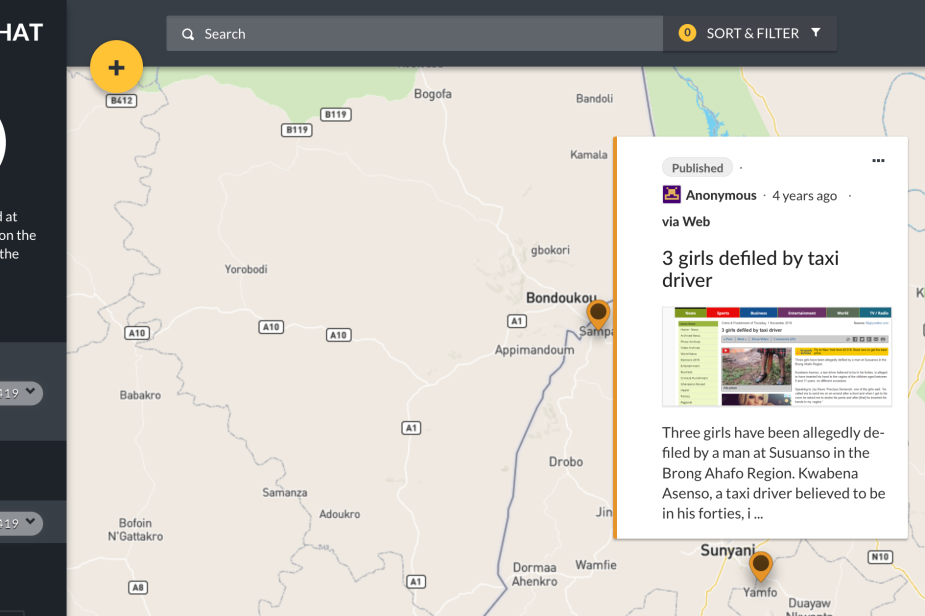This screenshot has width=925, height=616.
Task: Click the Anonymous author name
Action: pyautogui.click(x=720, y=195)
